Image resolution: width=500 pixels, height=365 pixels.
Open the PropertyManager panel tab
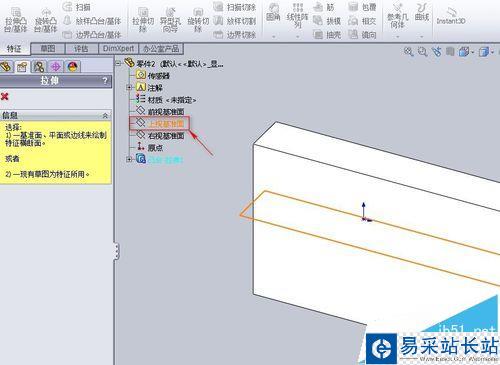pyautogui.click(x=22, y=66)
